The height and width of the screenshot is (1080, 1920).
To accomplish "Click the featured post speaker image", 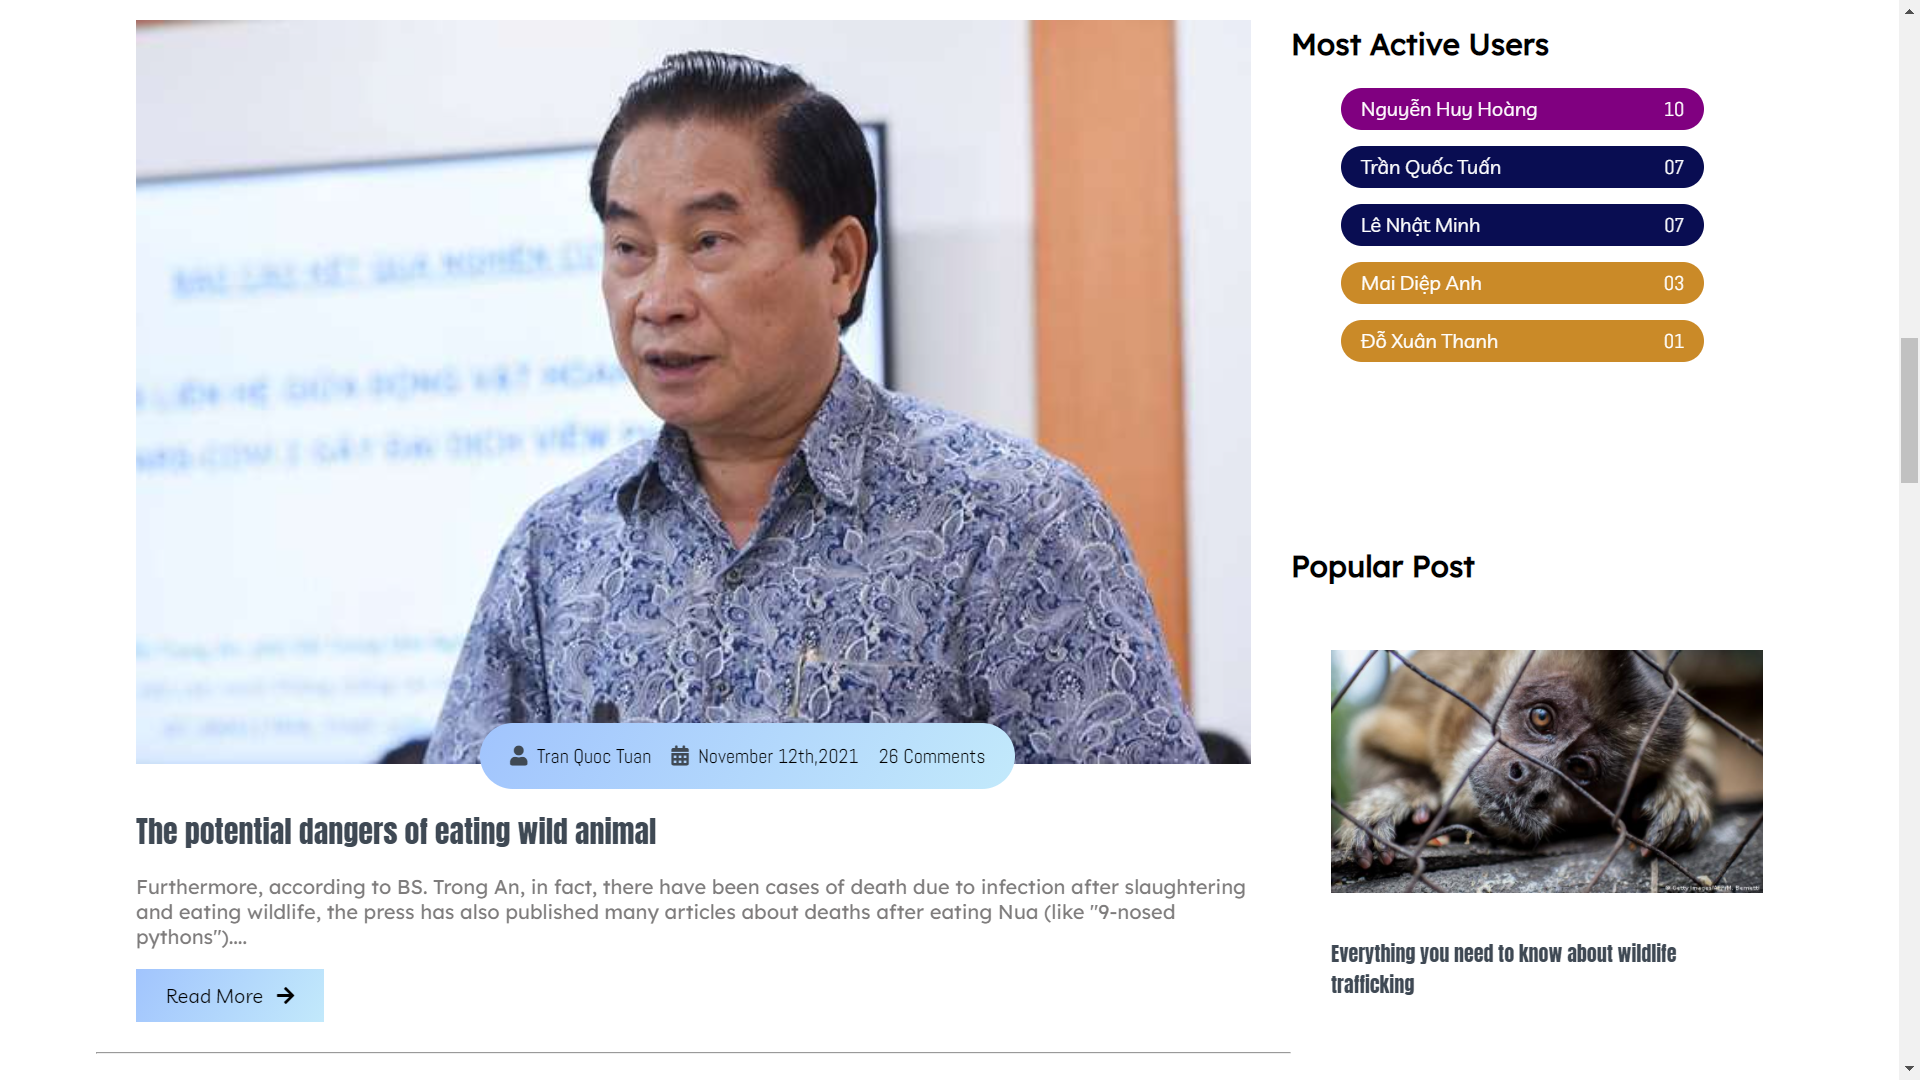I will click(693, 392).
